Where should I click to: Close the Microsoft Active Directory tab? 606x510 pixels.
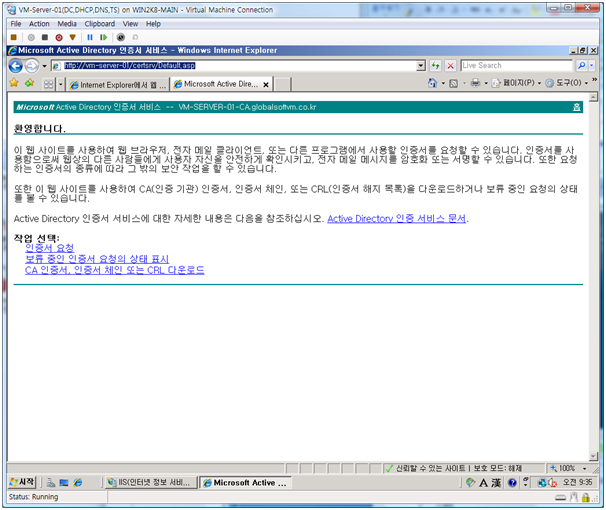pos(266,85)
